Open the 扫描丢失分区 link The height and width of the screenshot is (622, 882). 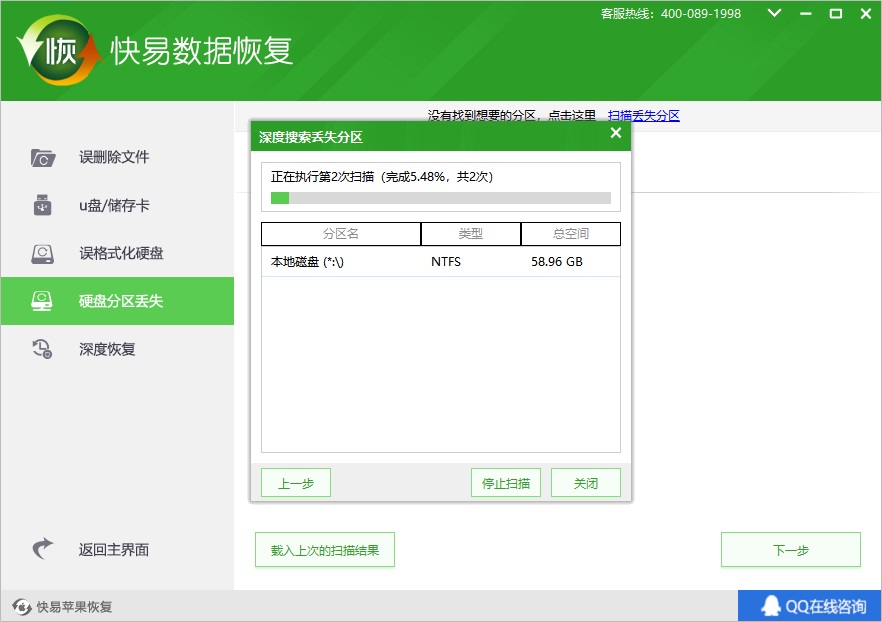tap(644, 116)
